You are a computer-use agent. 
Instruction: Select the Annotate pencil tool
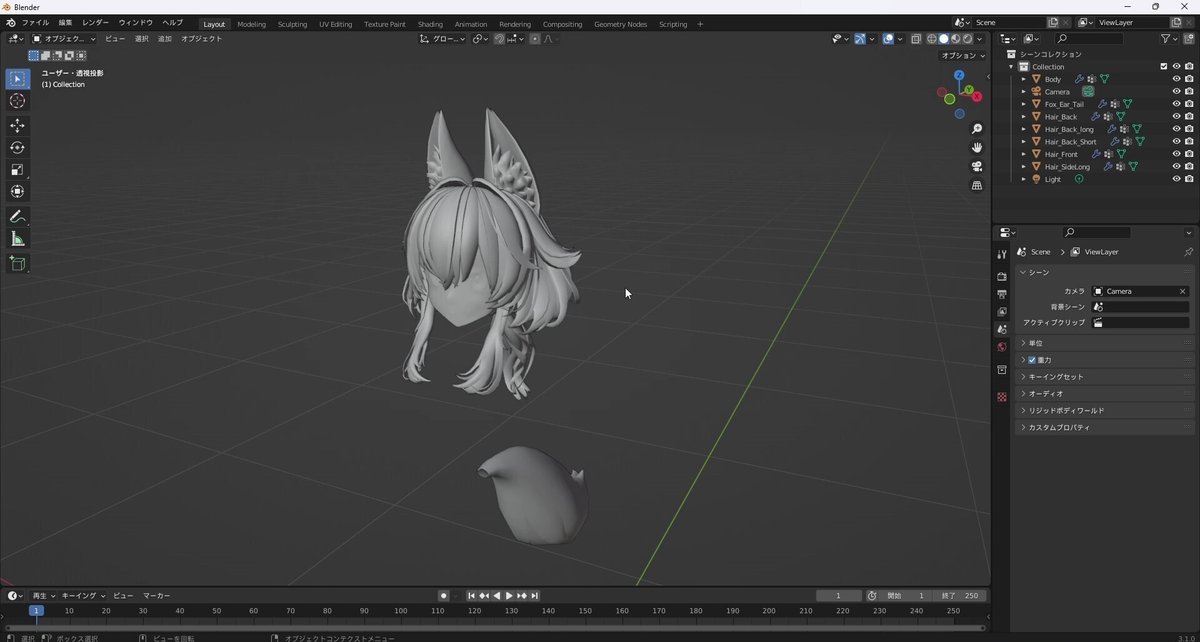pos(17,217)
